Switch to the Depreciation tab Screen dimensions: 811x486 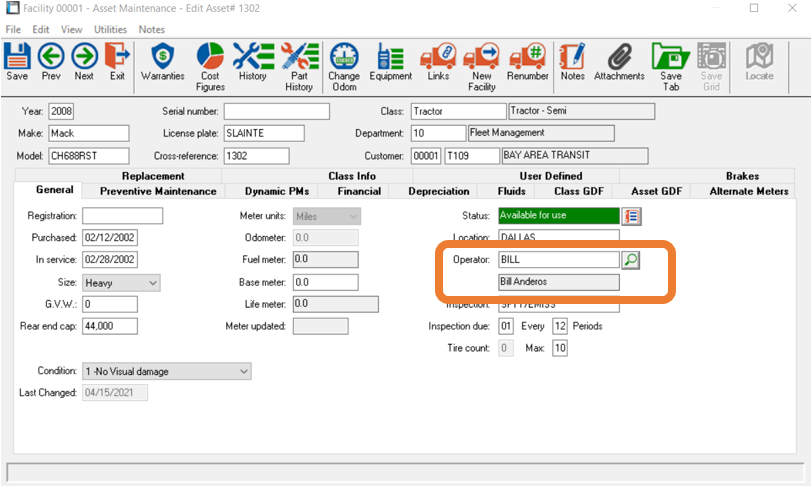(x=440, y=191)
